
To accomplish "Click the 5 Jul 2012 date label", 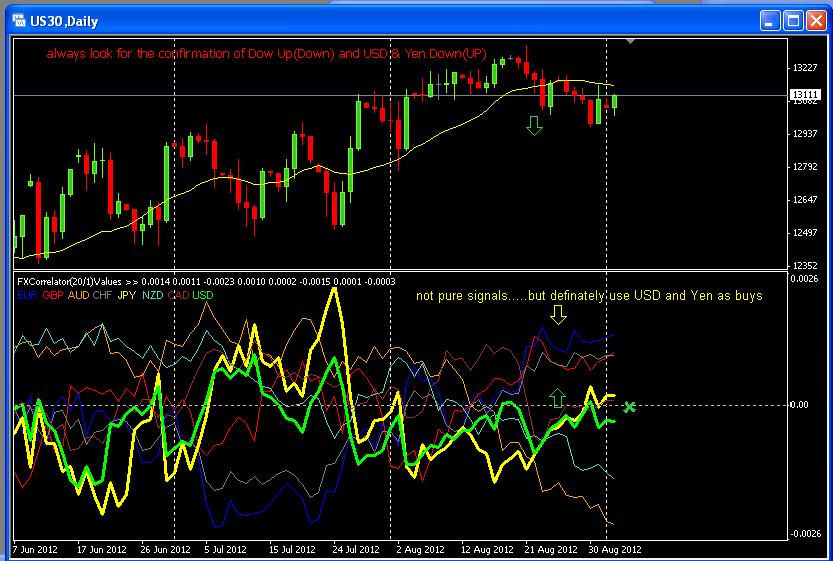I will [x=226, y=549].
